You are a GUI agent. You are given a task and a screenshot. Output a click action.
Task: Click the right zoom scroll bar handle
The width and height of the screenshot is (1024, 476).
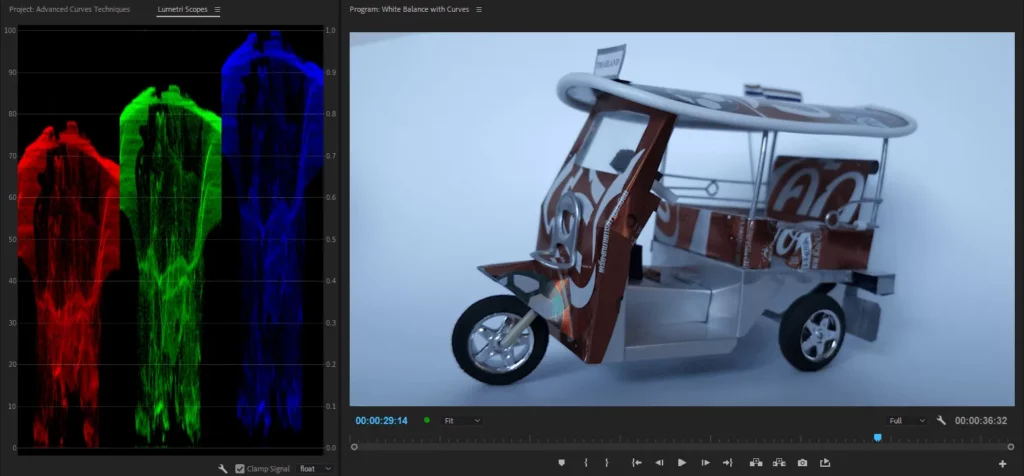(1010, 447)
